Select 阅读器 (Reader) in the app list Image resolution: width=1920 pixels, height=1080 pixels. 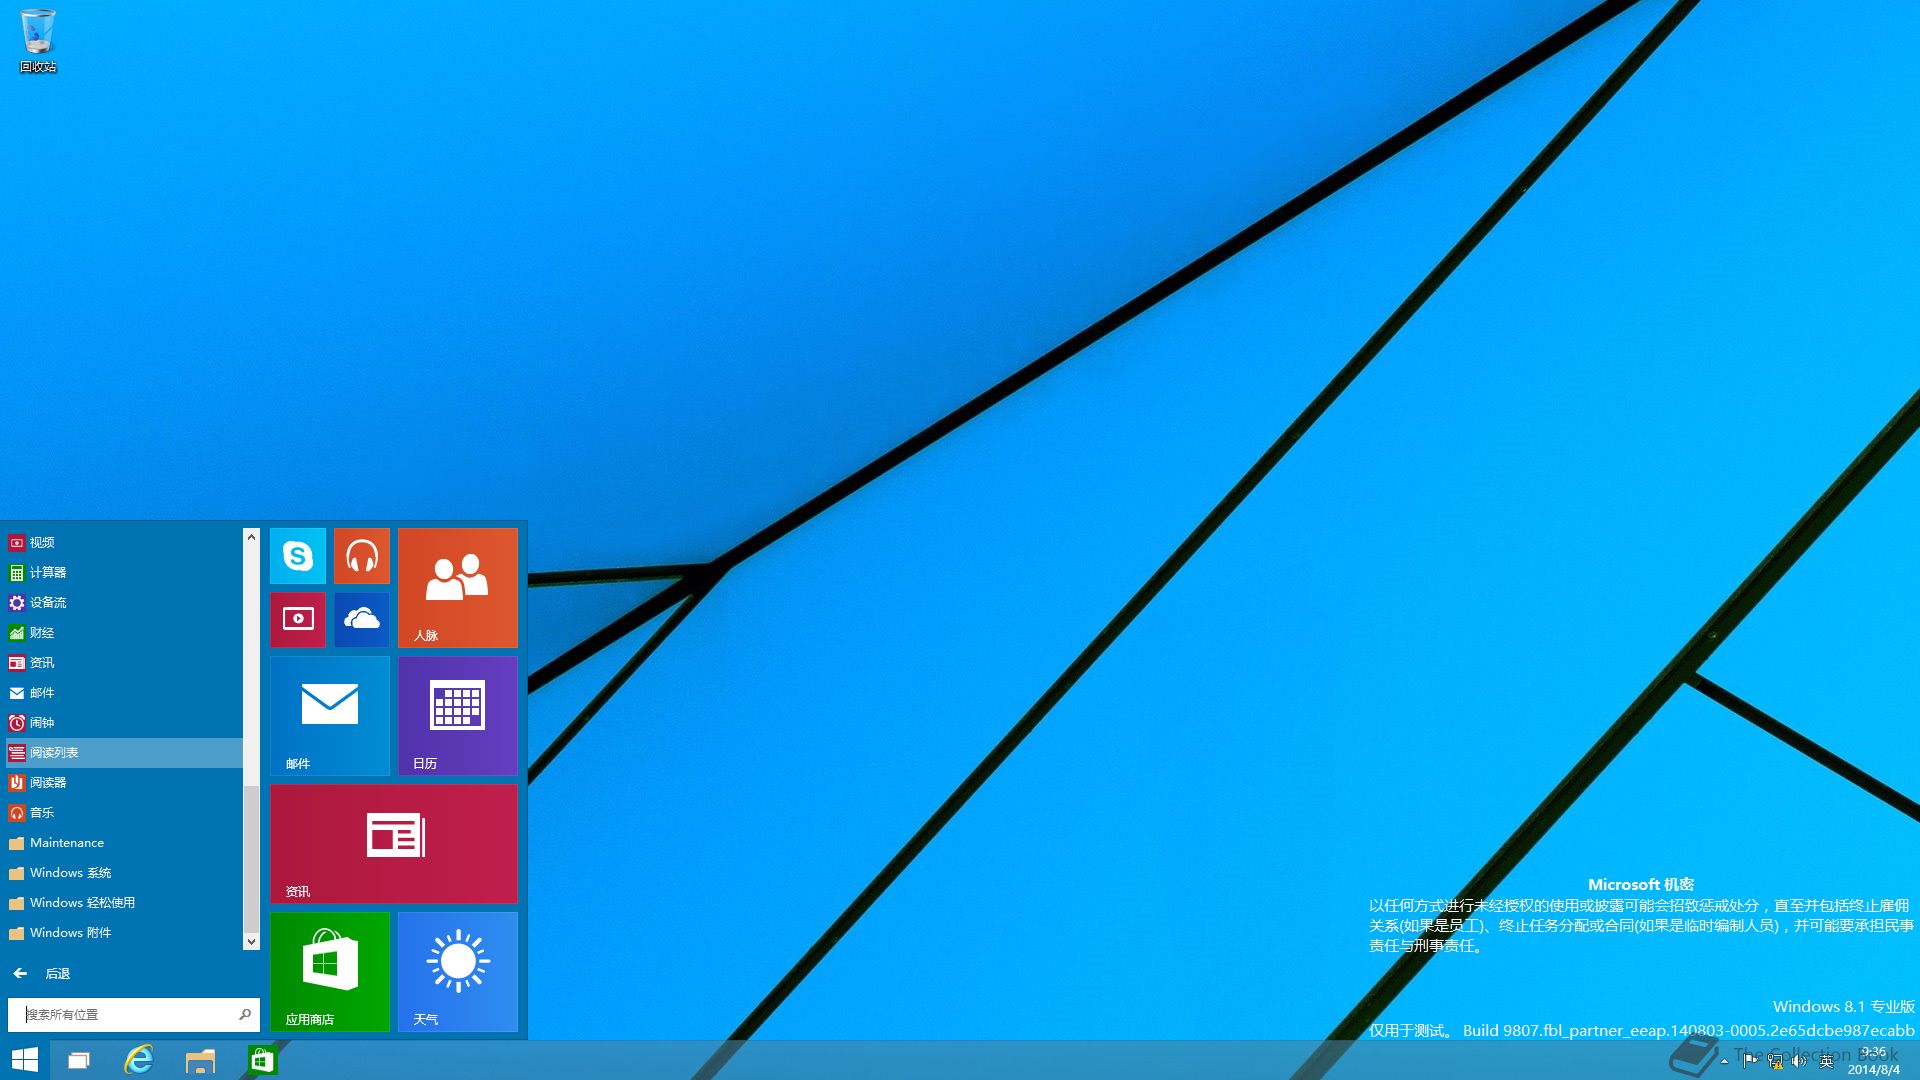coord(124,783)
